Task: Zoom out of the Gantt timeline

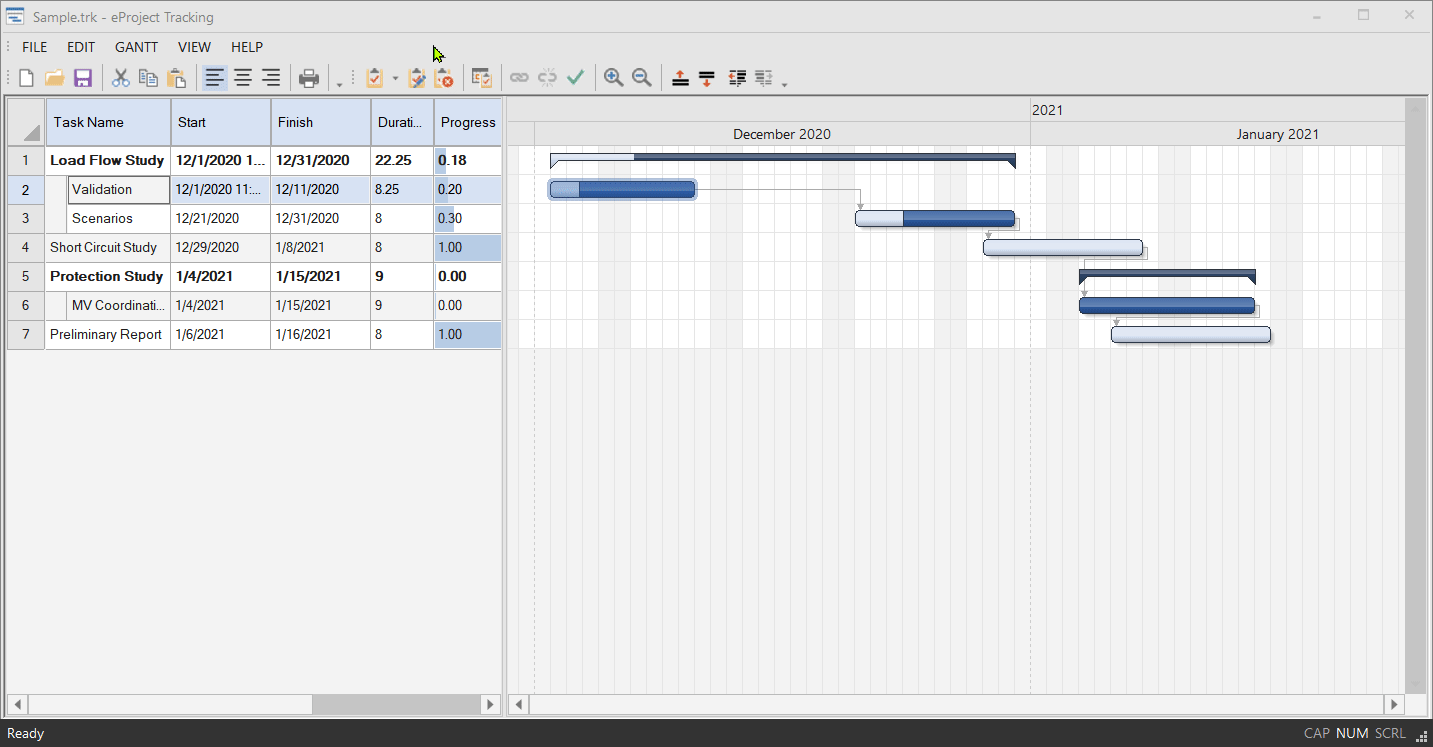Action: click(x=641, y=78)
